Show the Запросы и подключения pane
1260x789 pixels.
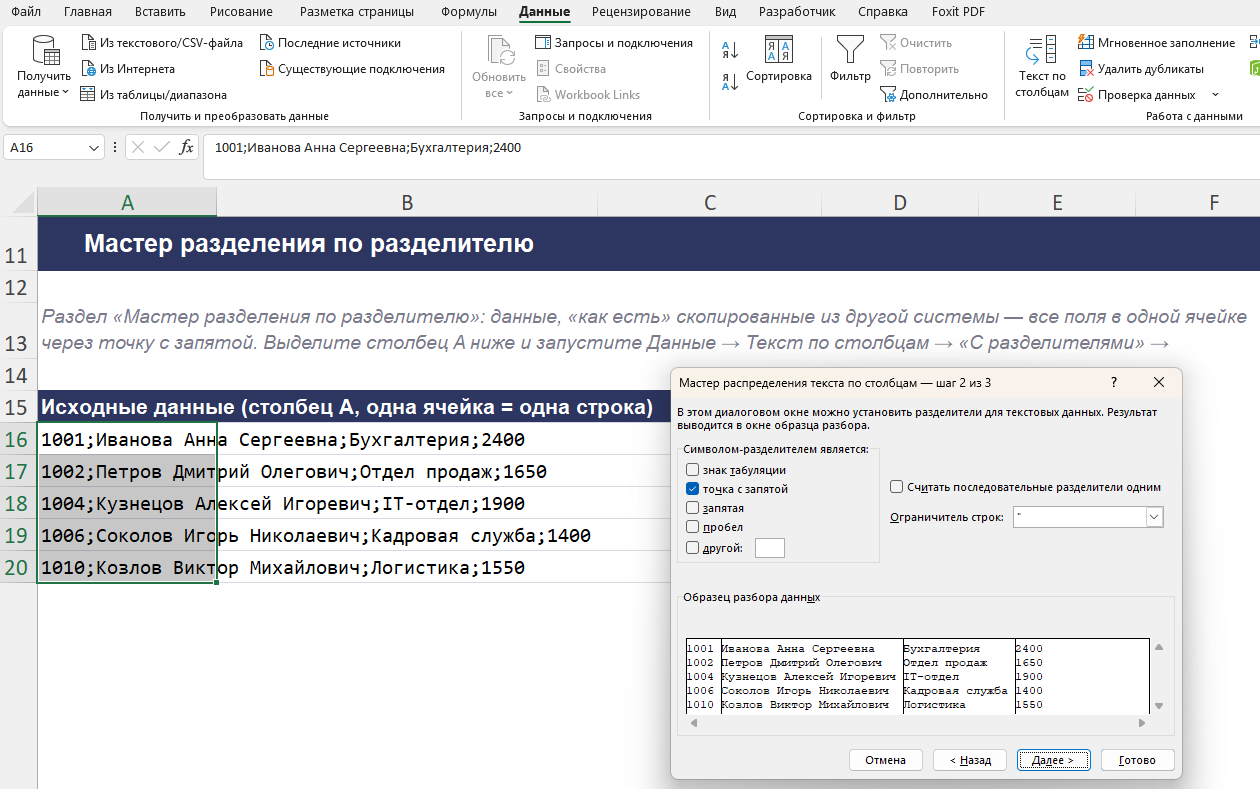point(614,43)
